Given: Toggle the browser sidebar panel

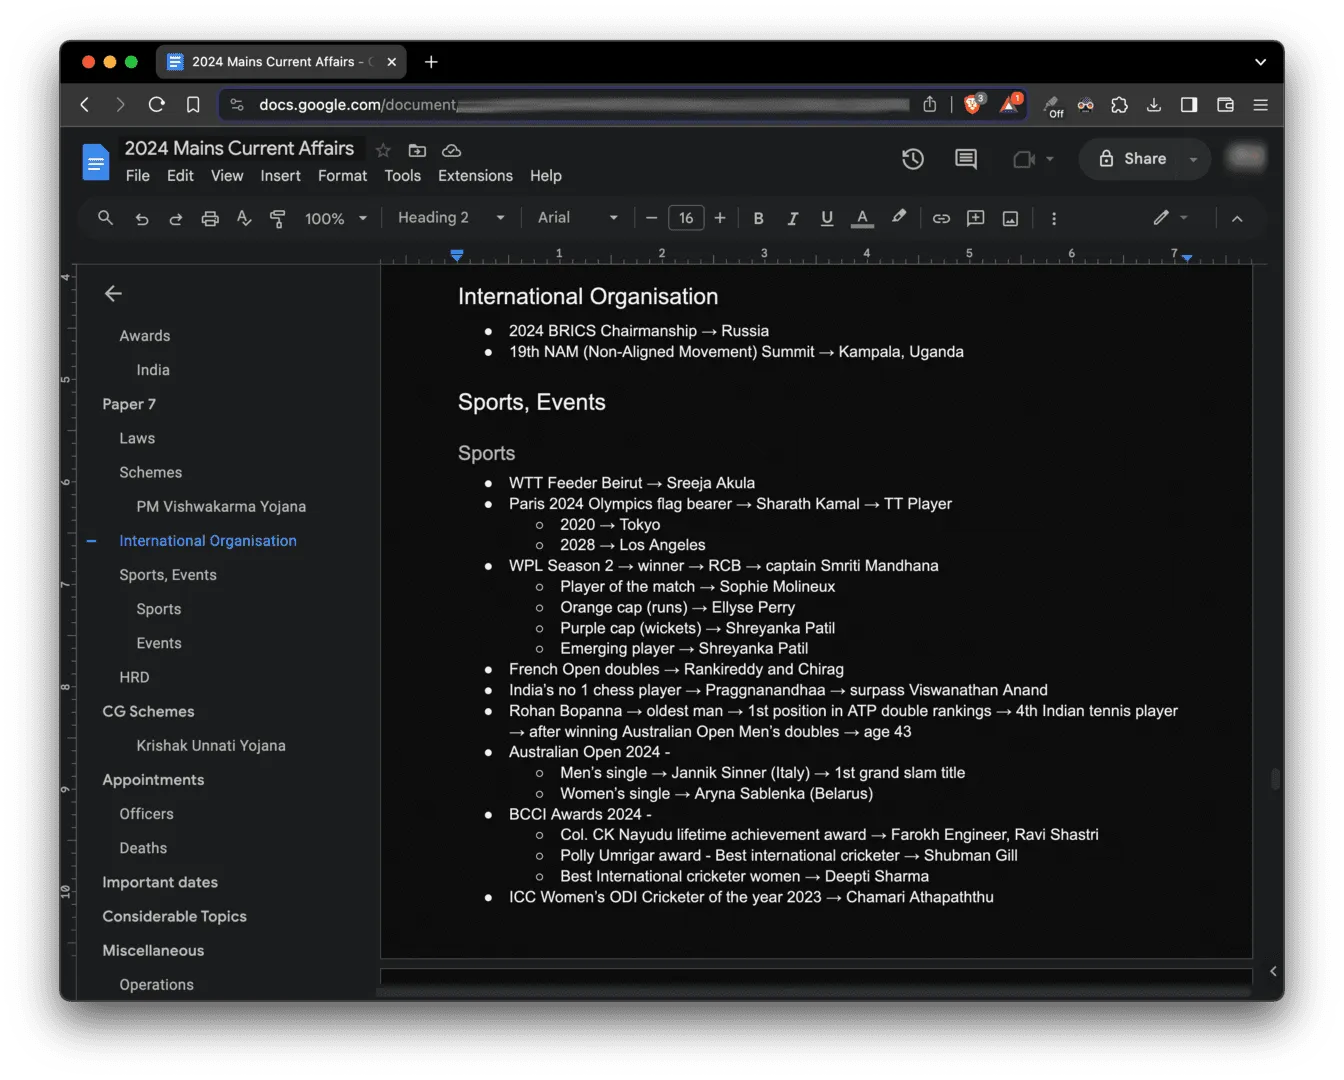Looking at the screenshot, I should pyautogui.click(x=1189, y=105).
